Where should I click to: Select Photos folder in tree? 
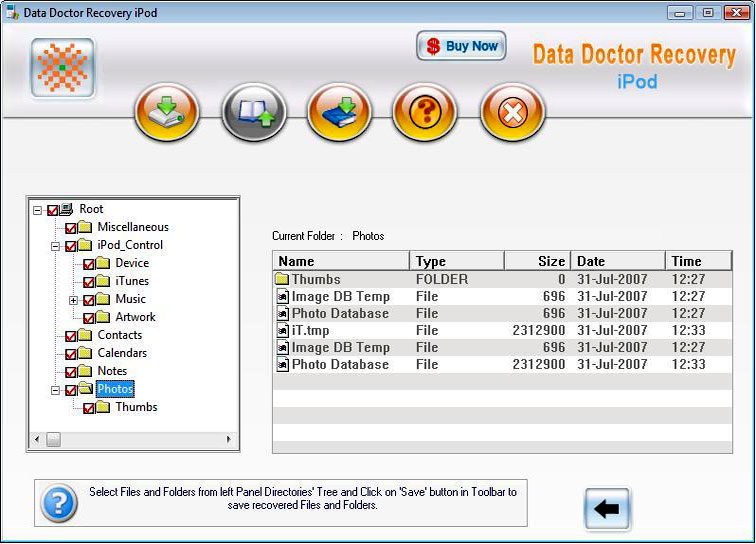tap(115, 389)
